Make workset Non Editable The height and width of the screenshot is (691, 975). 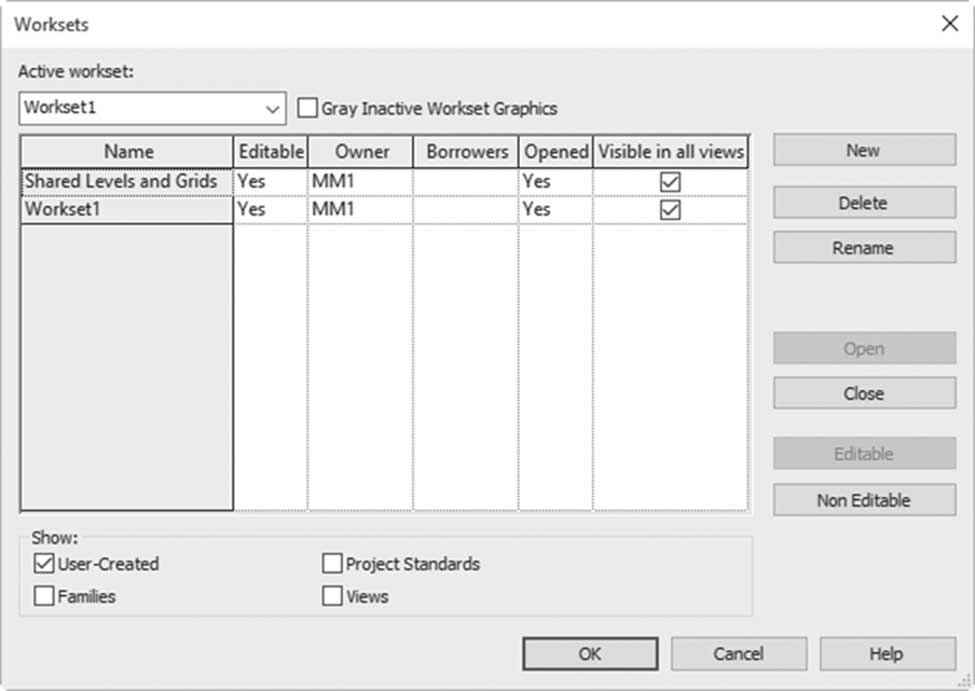tap(864, 500)
